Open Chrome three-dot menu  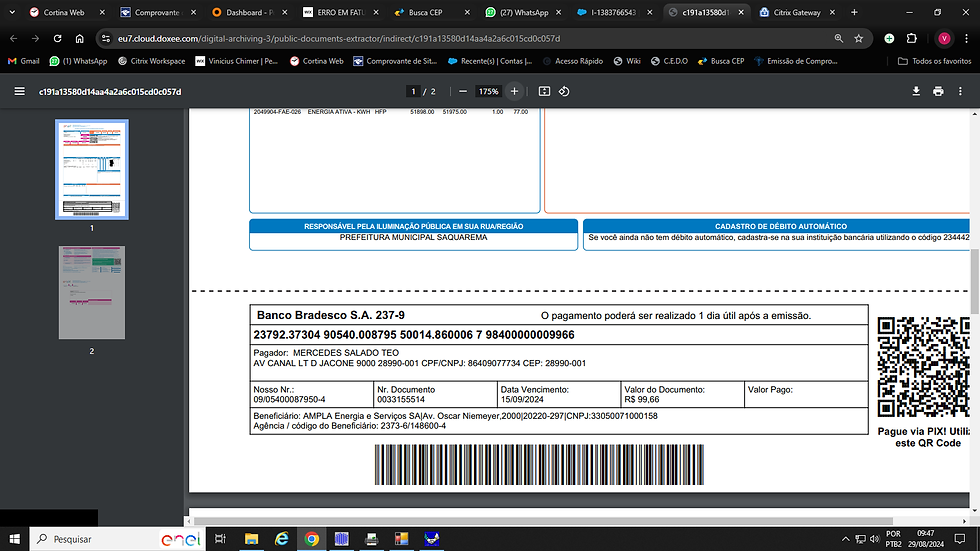(x=966, y=39)
